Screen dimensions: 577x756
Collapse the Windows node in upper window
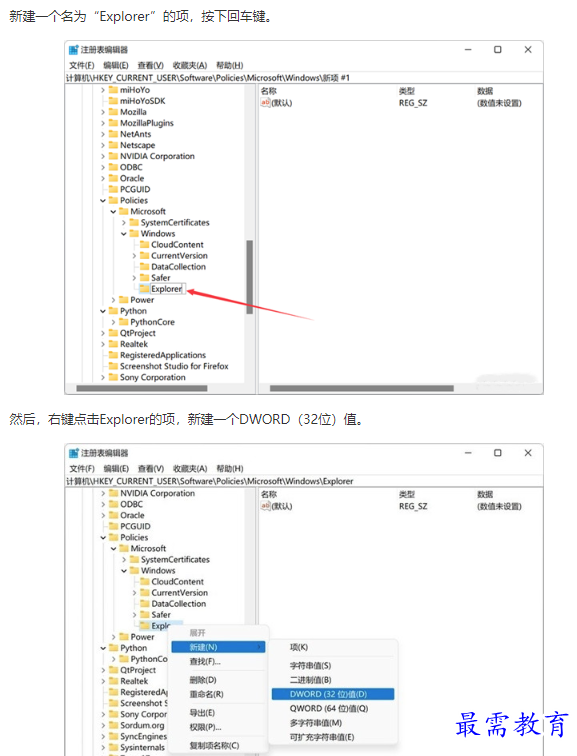tap(124, 234)
